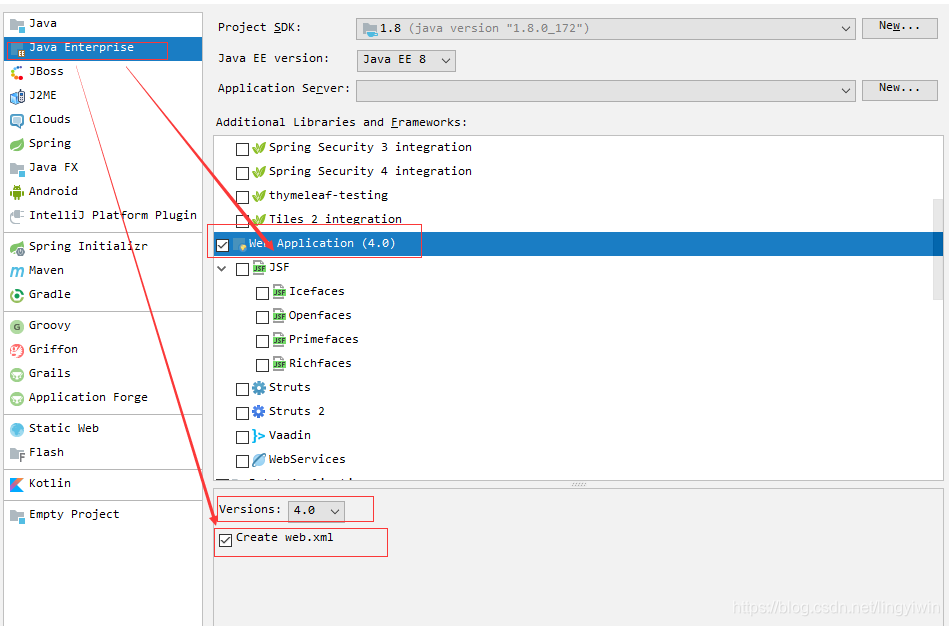Select Static Web label

(x=64, y=429)
